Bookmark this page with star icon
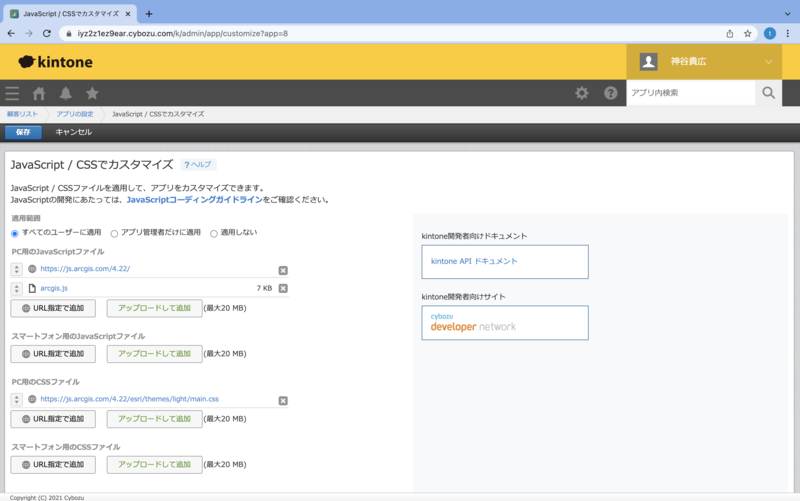The image size is (800, 501). tap(747, 34)
